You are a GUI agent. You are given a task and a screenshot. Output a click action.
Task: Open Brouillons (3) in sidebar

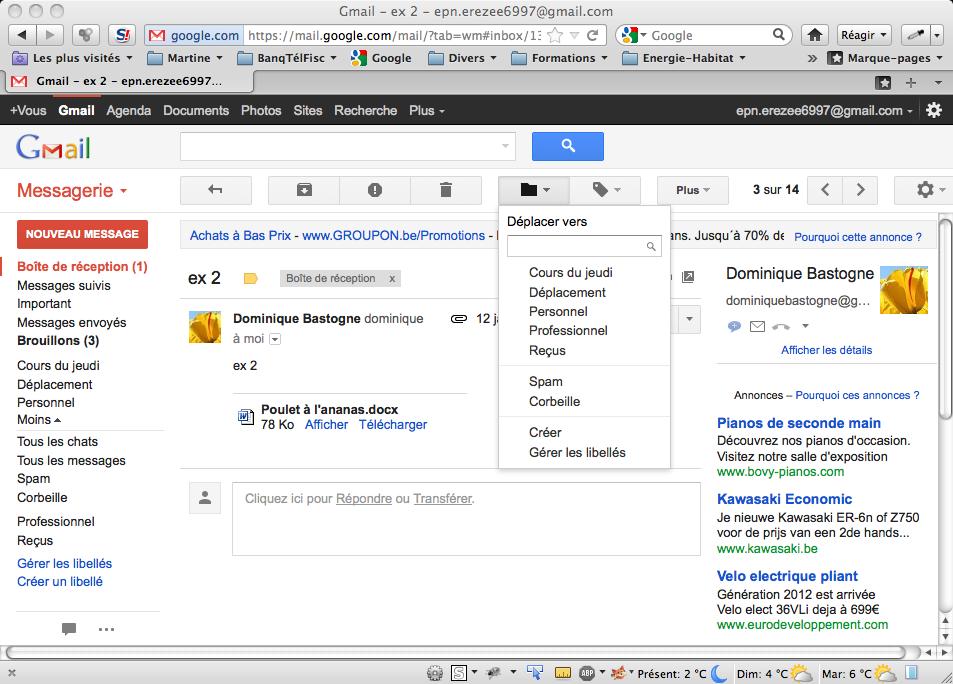click(x=58, y=340)
